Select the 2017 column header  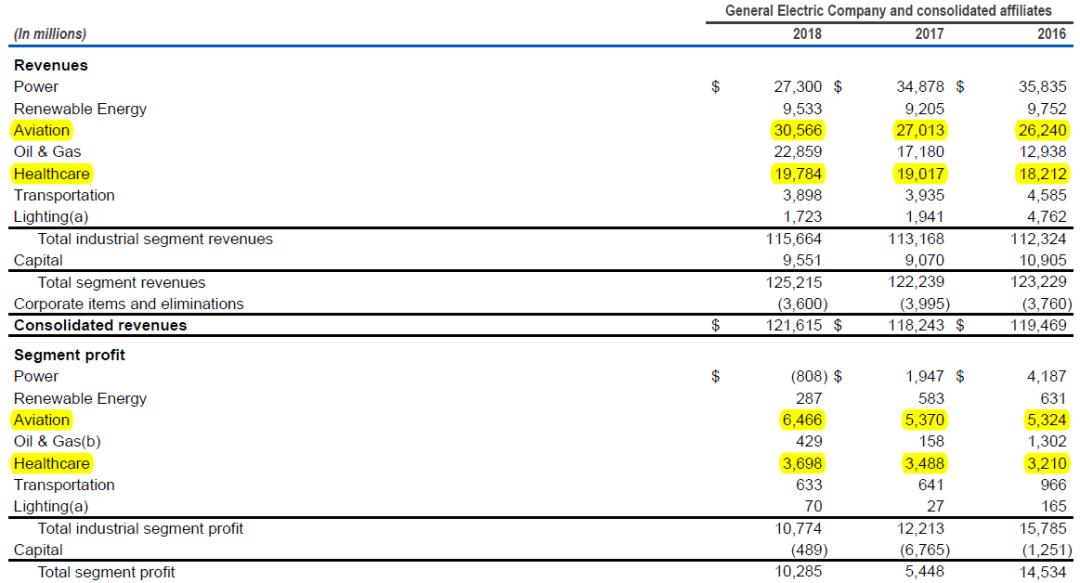coord(929,34)
